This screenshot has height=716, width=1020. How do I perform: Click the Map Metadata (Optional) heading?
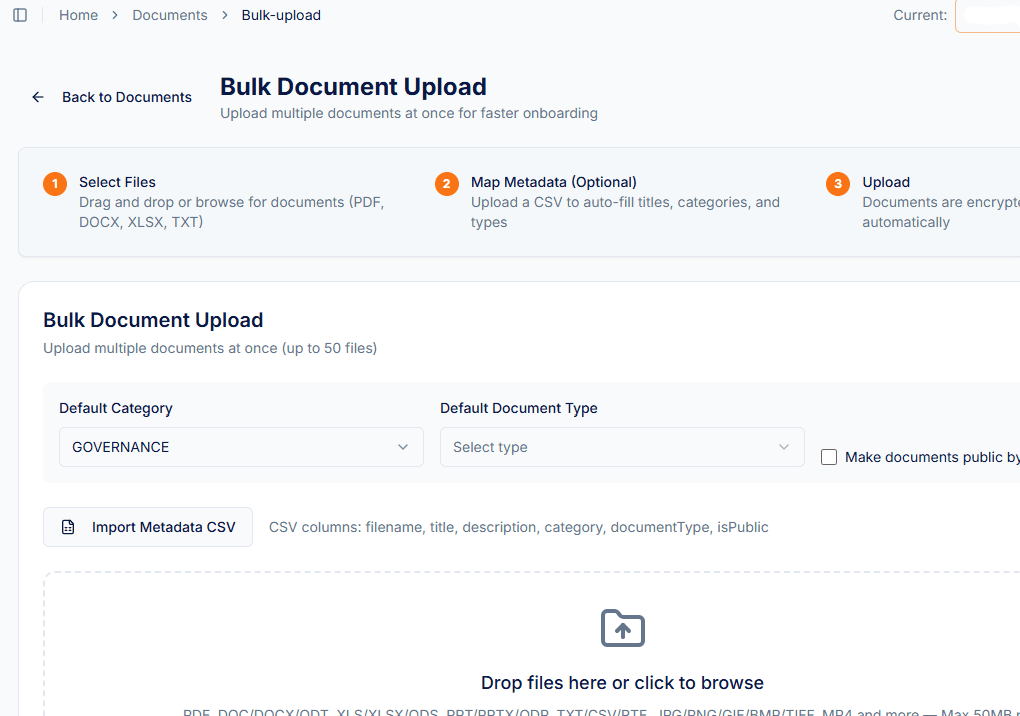pos(554,182)
